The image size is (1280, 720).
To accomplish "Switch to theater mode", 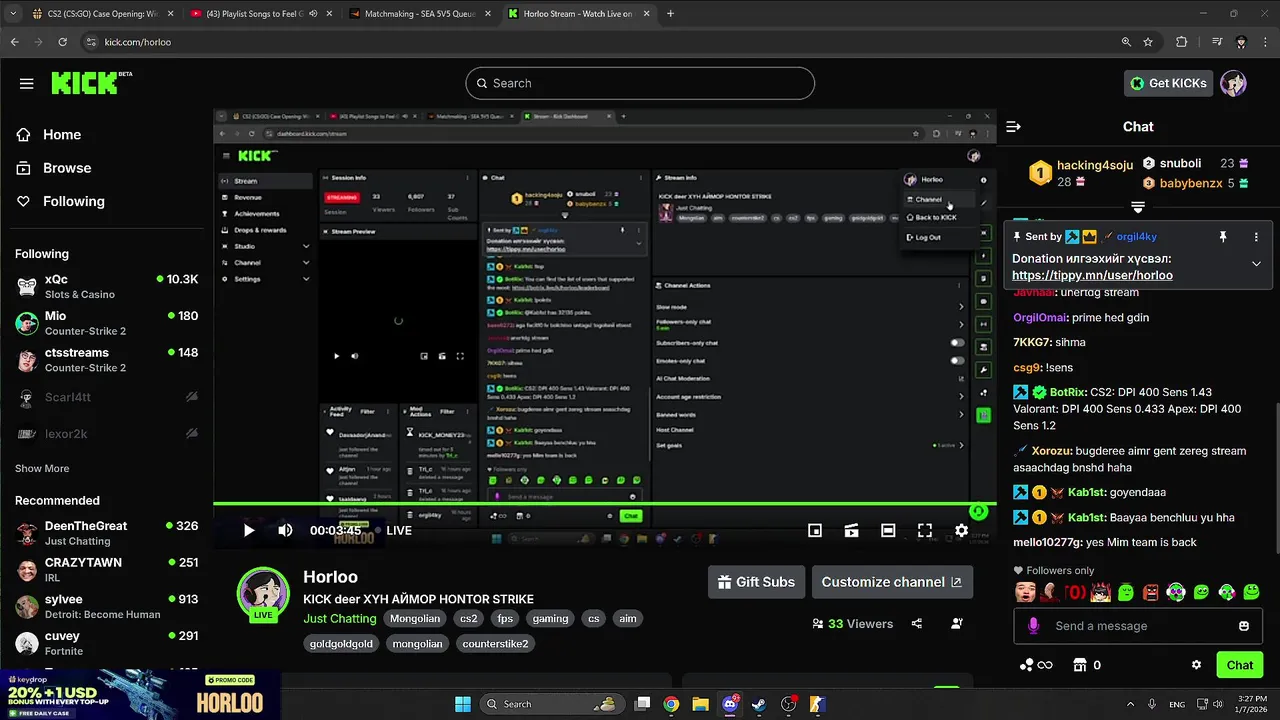I will tap(888, 531).
